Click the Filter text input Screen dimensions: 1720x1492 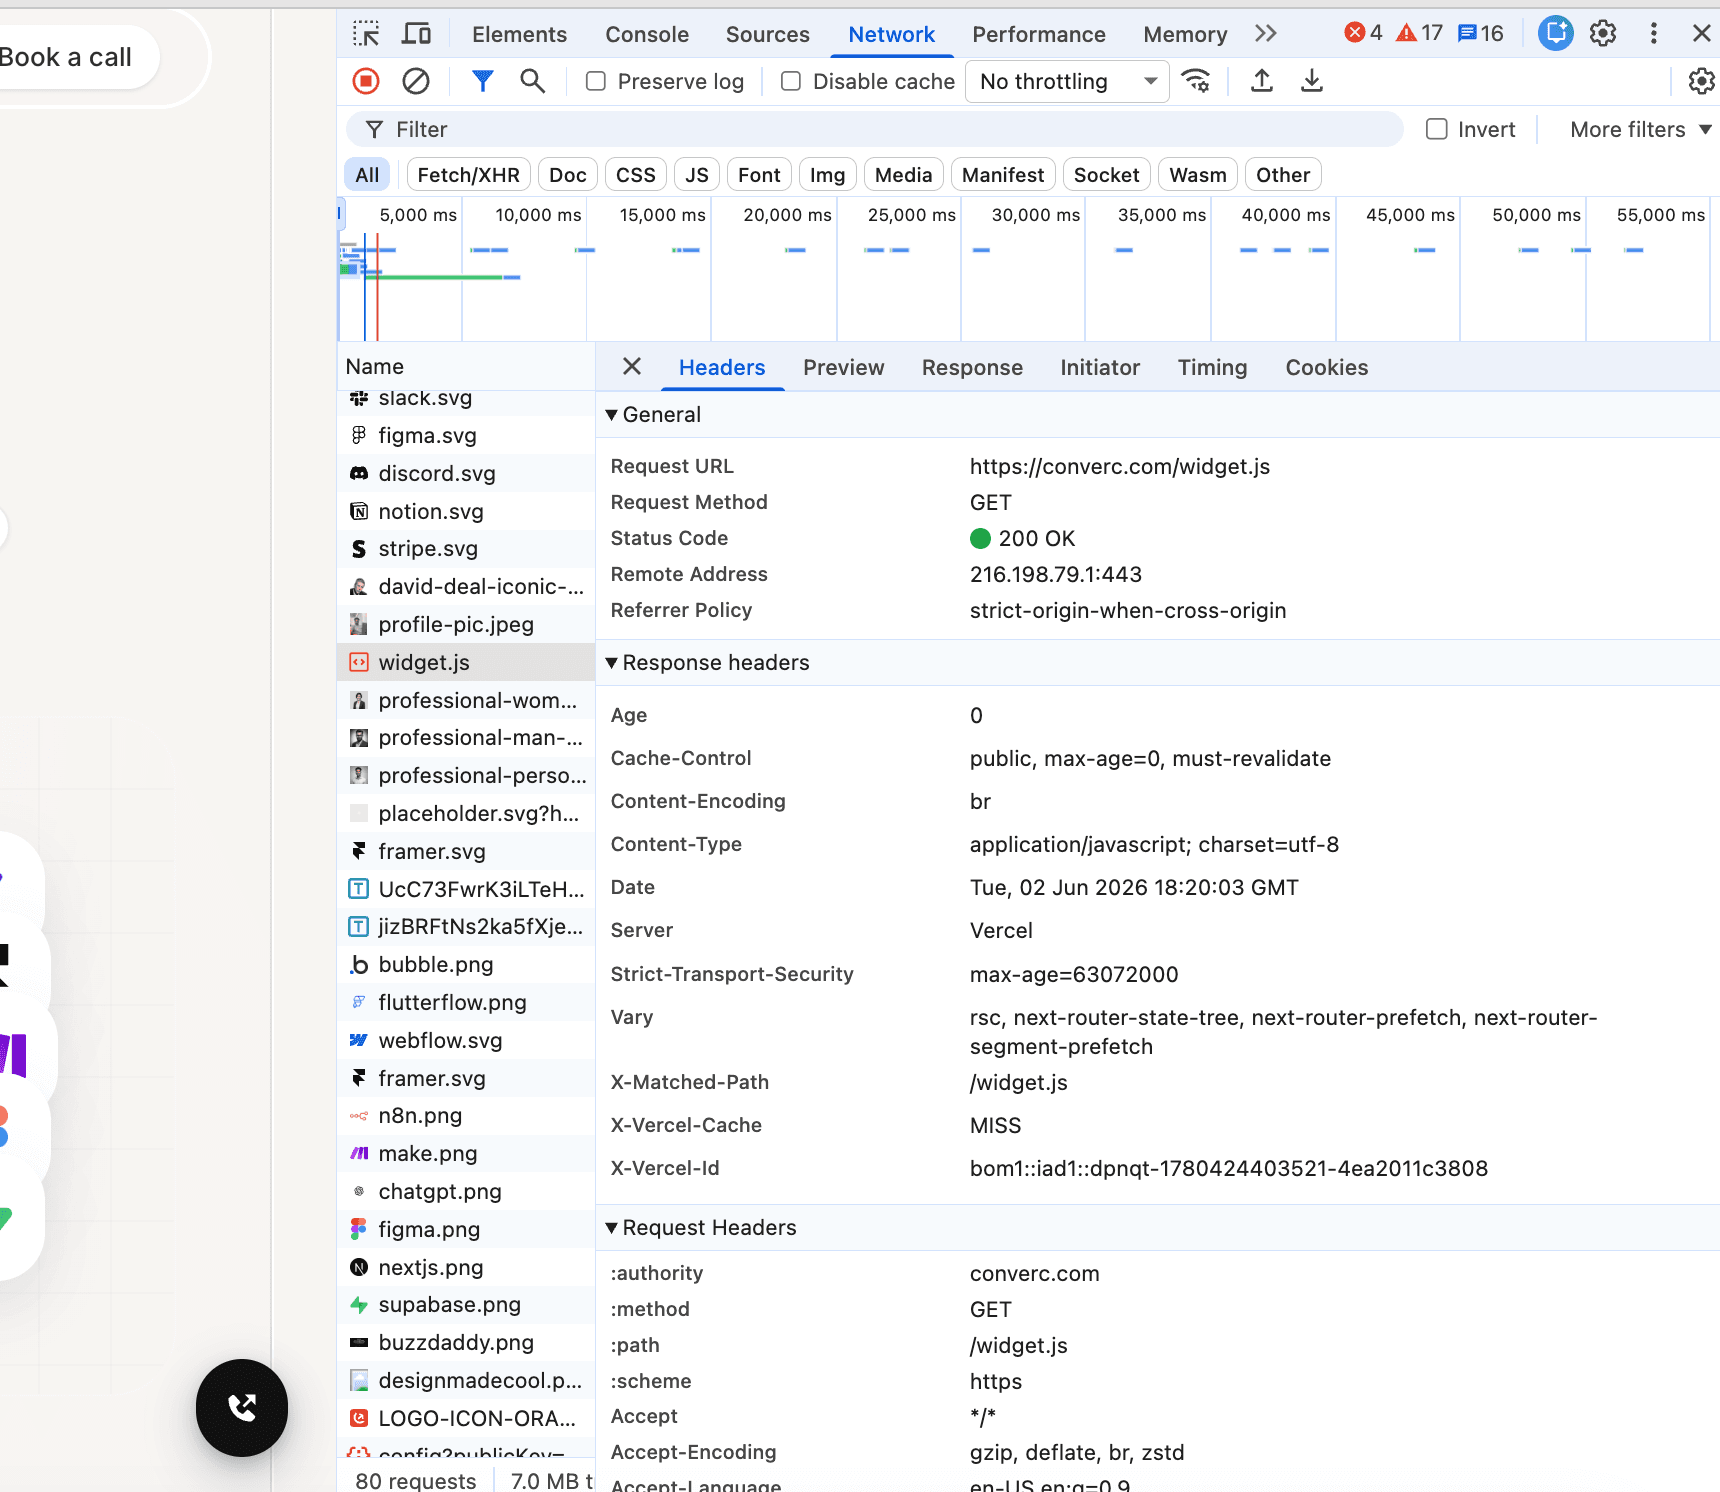875,129
